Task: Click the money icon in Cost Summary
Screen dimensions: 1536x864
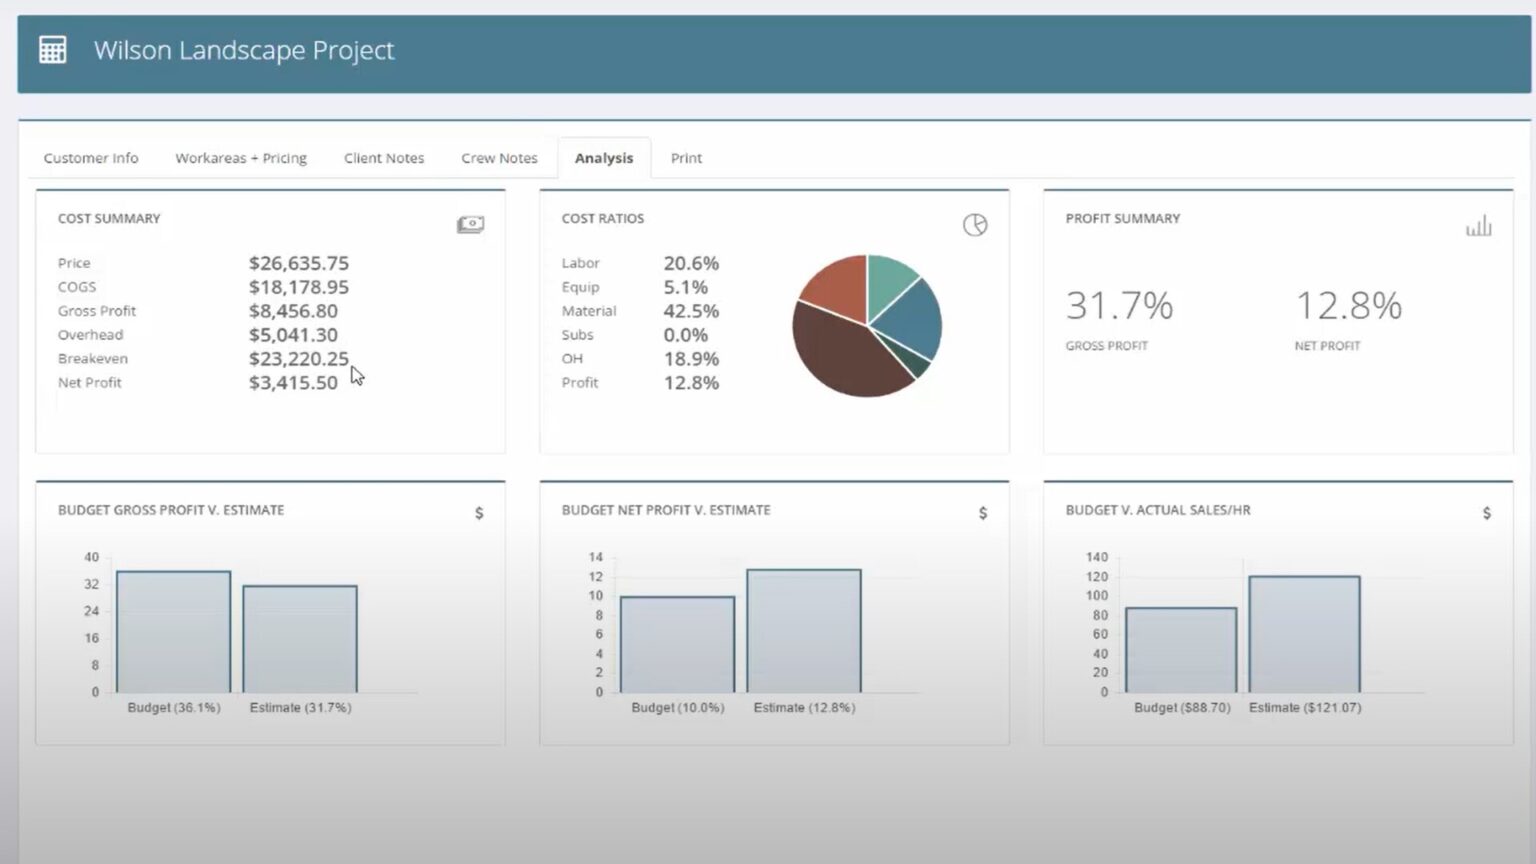Action: (470, 225)
